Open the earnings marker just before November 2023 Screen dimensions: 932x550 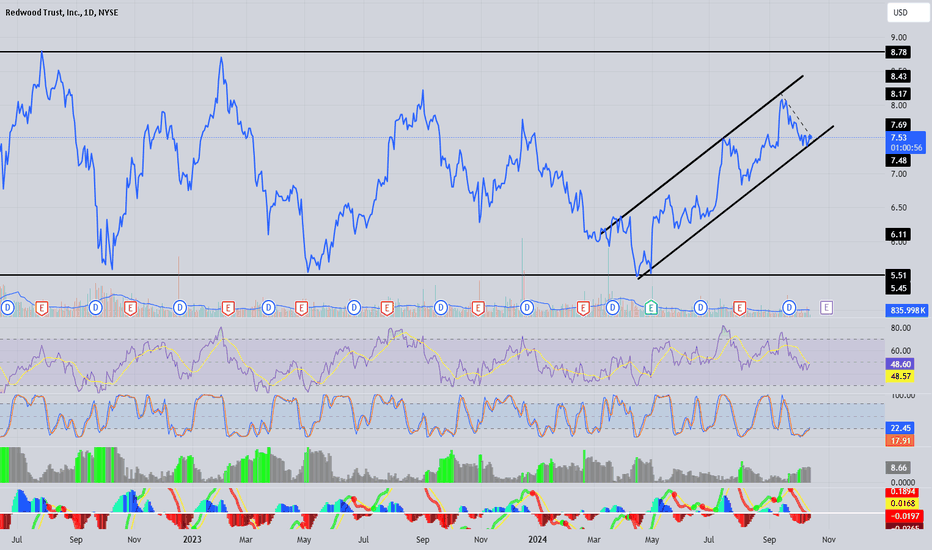478,307
